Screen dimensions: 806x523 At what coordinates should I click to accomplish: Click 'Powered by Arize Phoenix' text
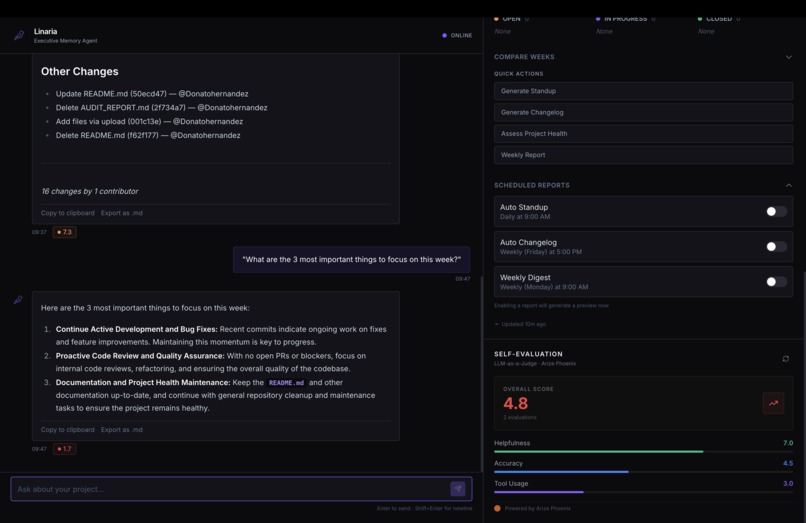(x=538, y=509)
